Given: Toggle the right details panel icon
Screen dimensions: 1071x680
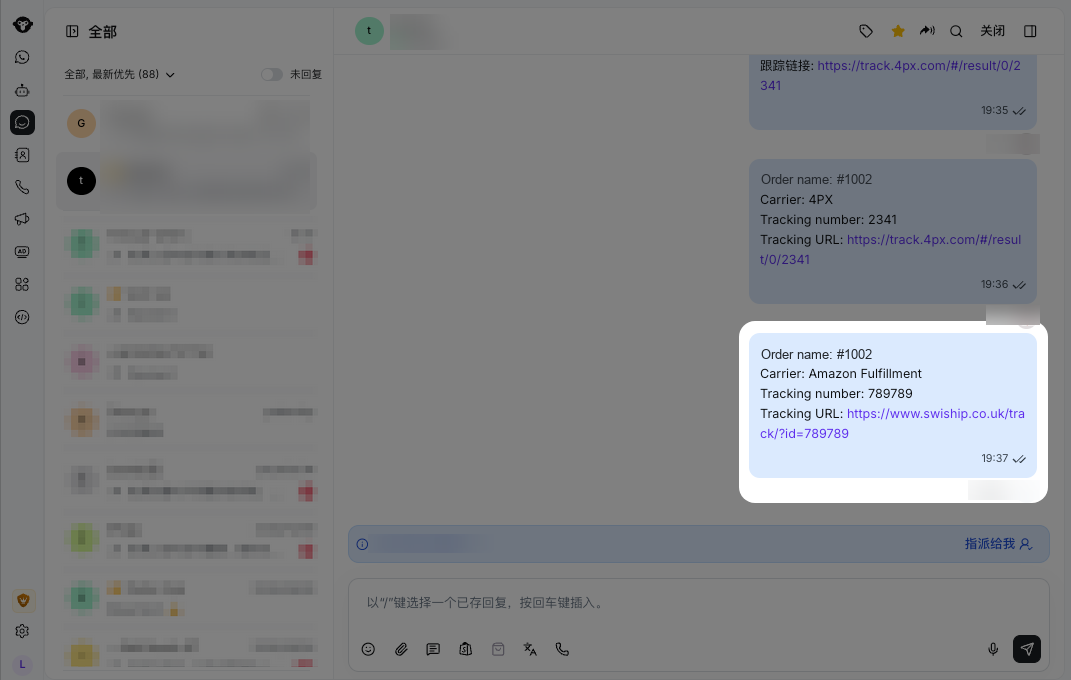Looking at the screenshot, I should click(1030, 31).
